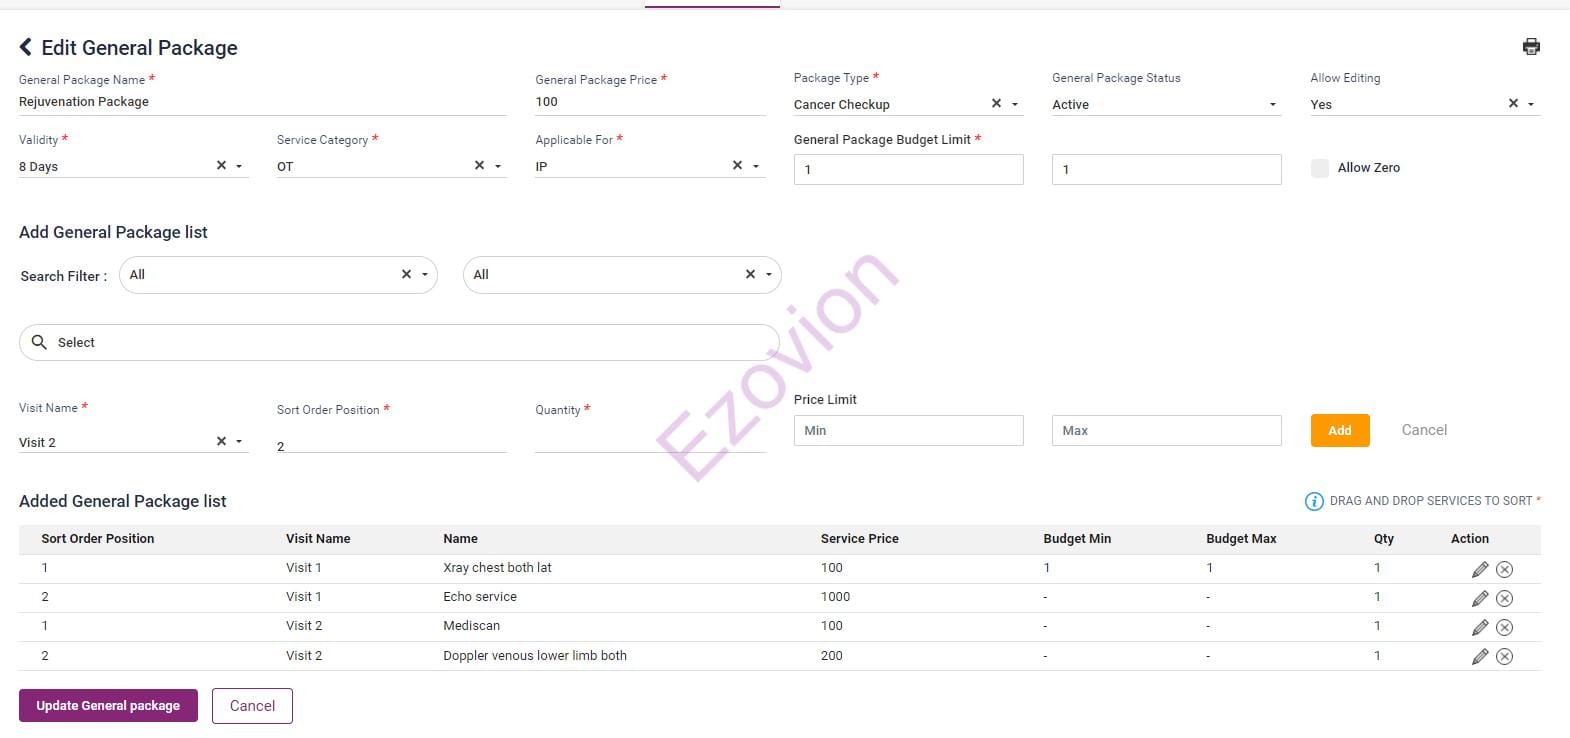
Task: Click the back arrow beside Edit General Package
Action: pyautogui.click(x=26, y=47)
